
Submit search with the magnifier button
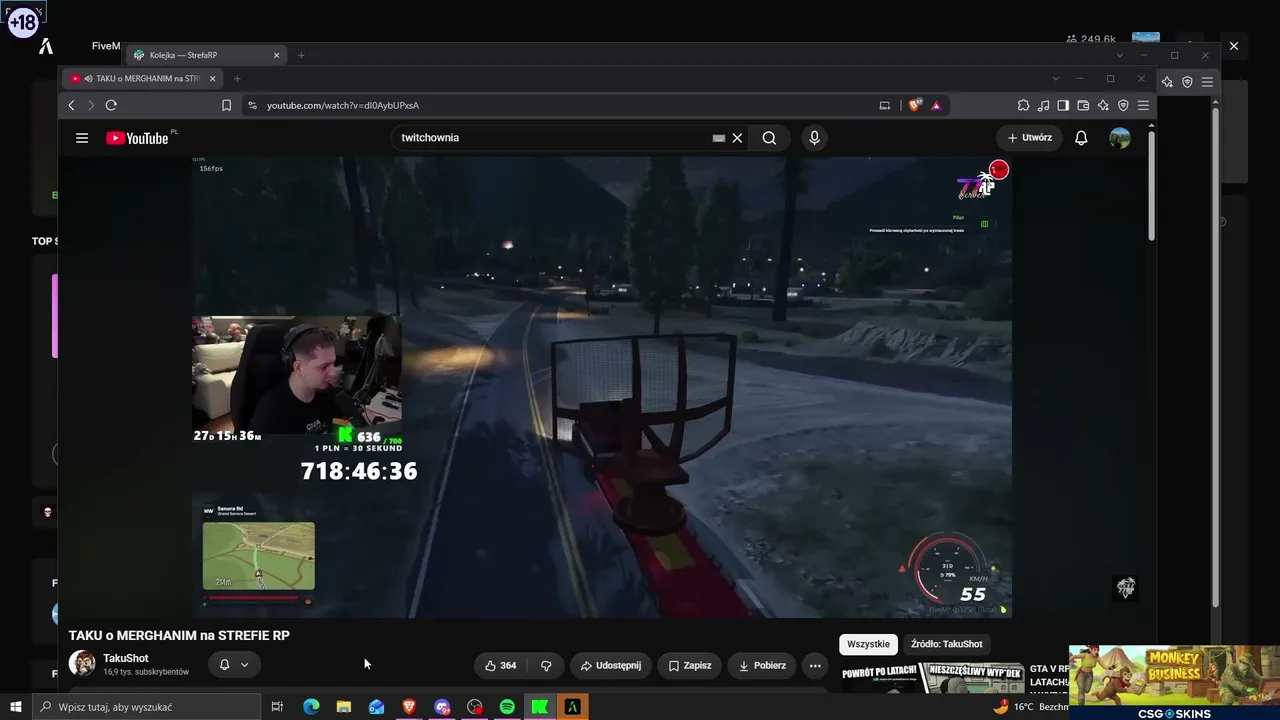point(769,138)
